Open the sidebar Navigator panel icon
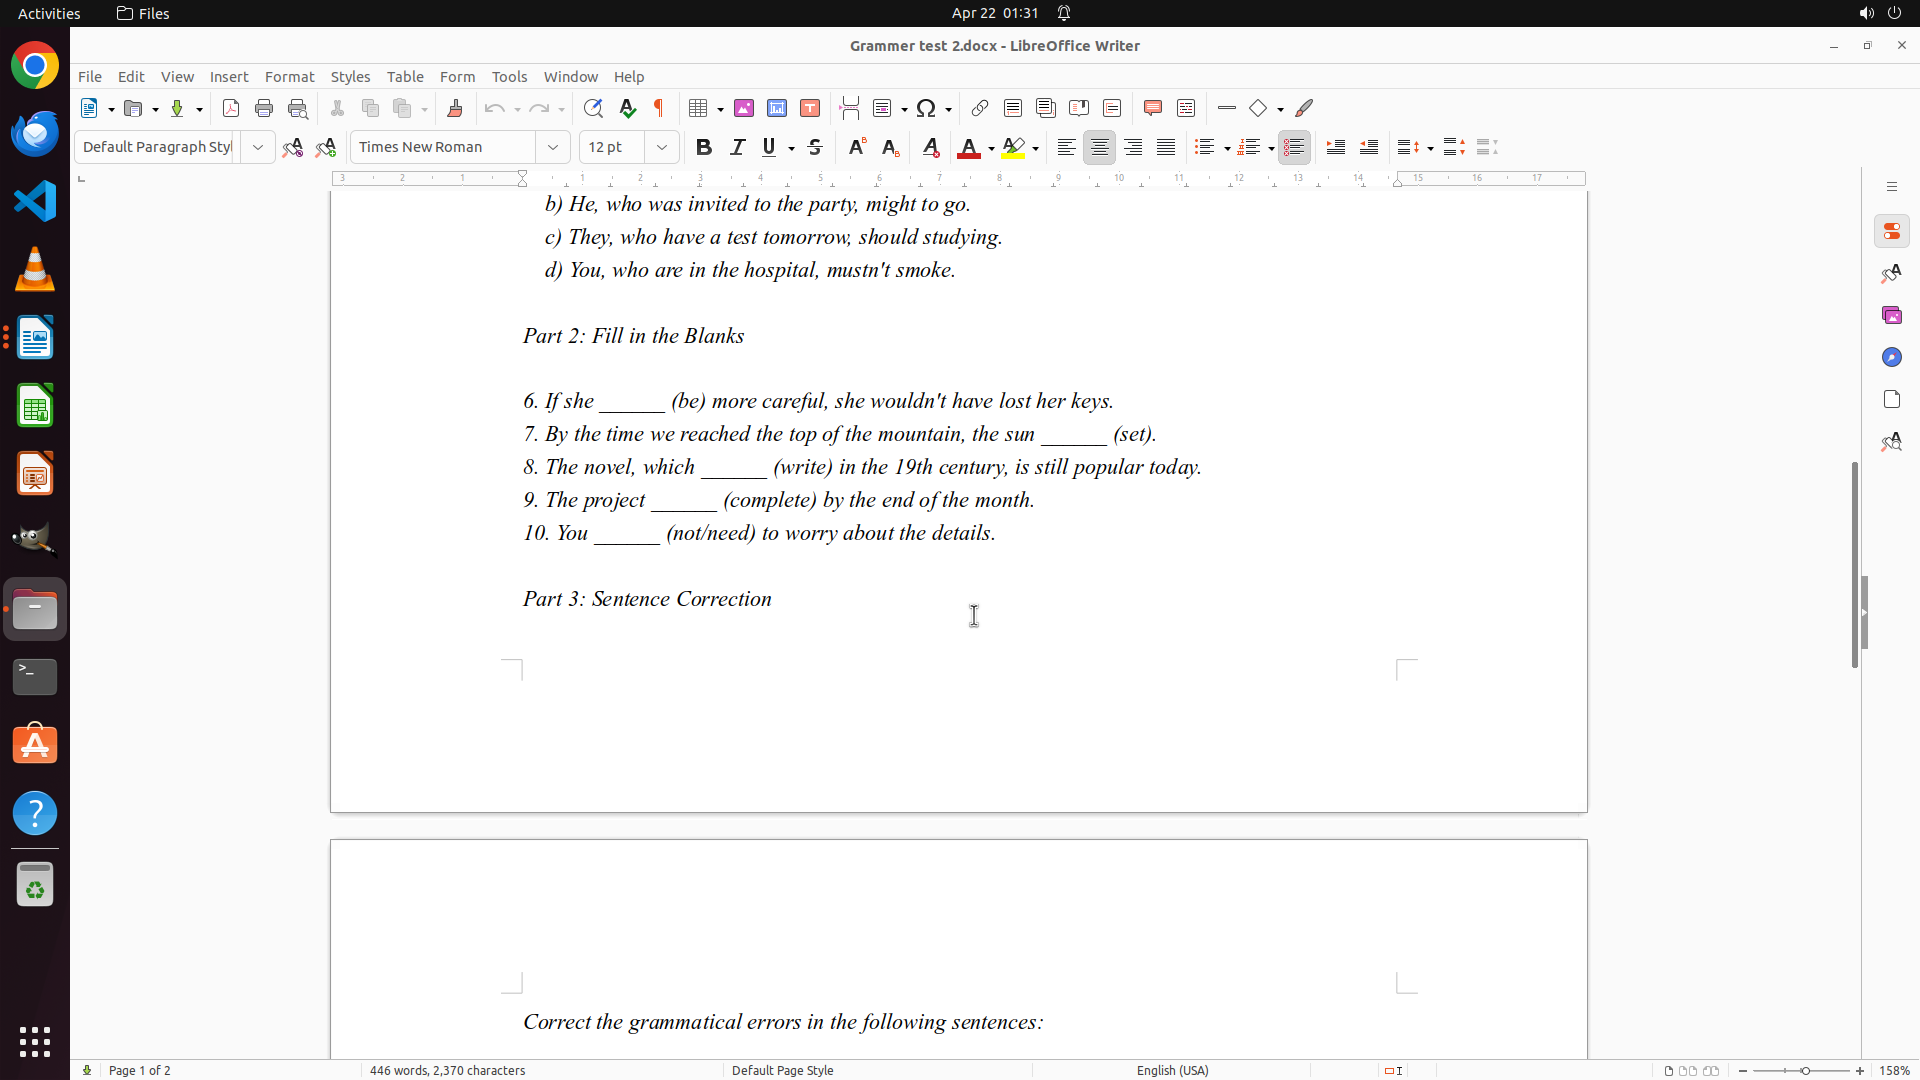Screen dimensions: 1920x1080 pyautogui.click(x=1891, y=357)
